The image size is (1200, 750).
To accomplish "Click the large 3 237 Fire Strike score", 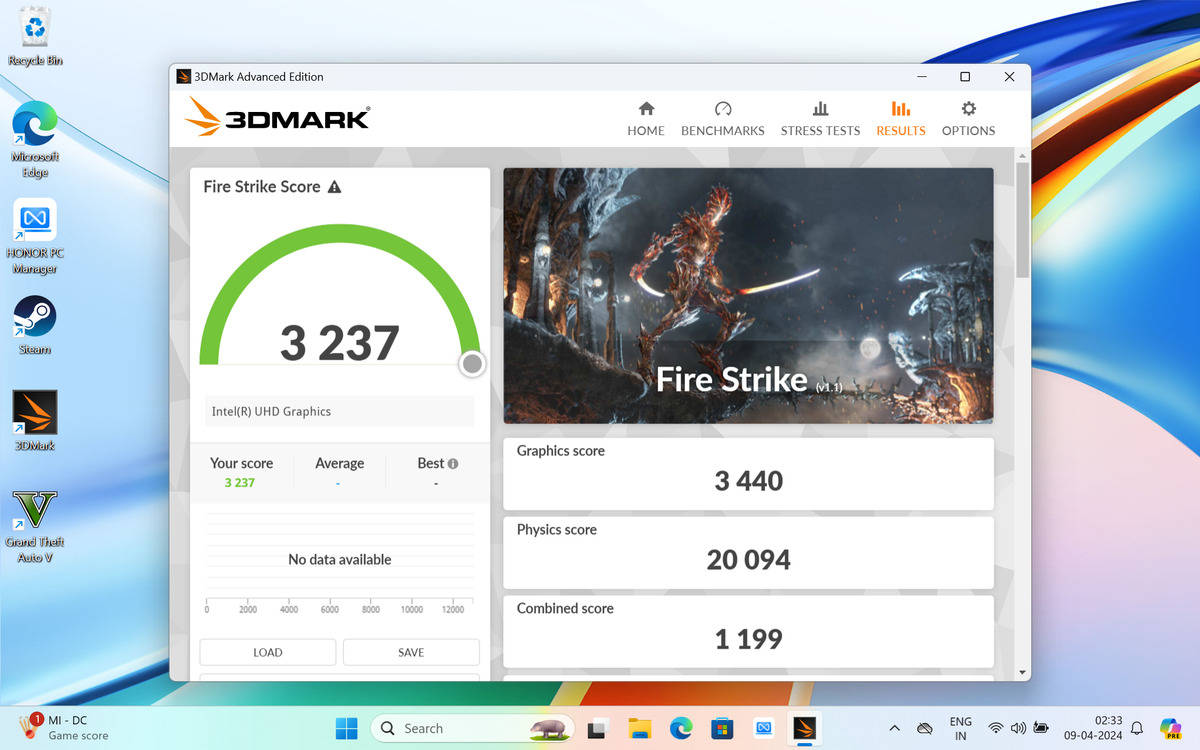I will 340,343.
